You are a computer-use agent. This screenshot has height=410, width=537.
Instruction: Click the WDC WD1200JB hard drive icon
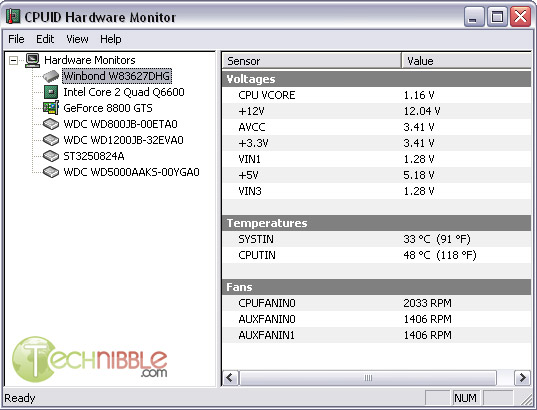pyautogui.click(x=51, y=140)
